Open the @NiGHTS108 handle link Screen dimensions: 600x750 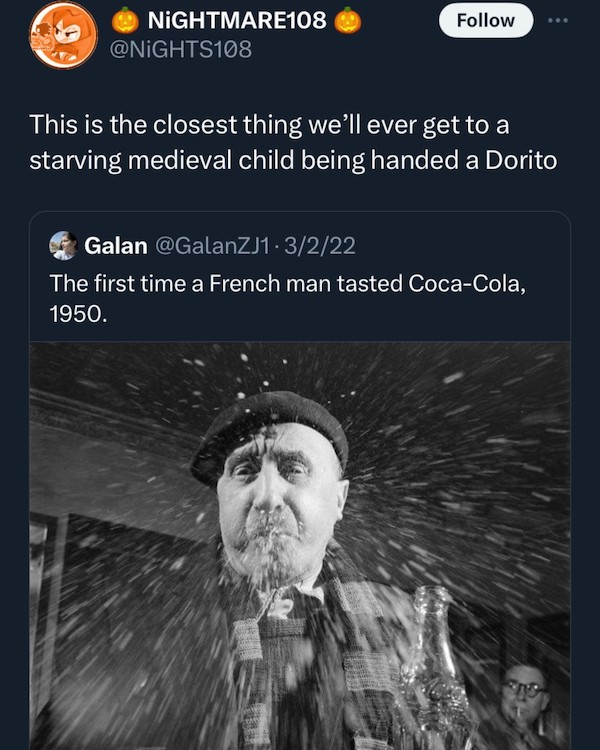tap(181, 49)
